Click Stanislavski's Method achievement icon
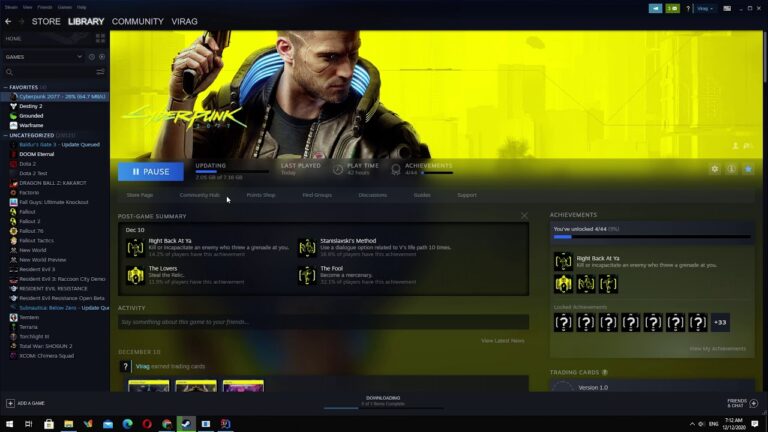 pyautogui.click(x=307, y=247)
